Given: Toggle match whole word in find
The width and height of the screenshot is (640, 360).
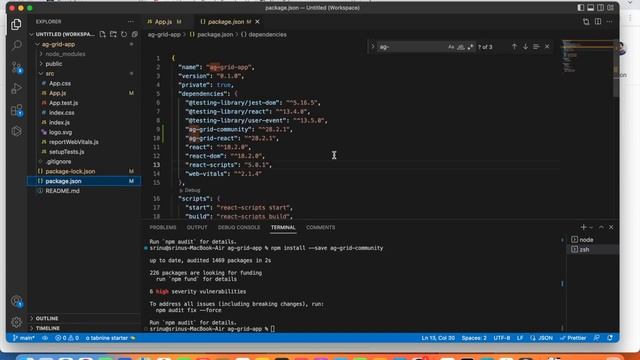Looking at the screenshot, I should (x=460, y=47).
